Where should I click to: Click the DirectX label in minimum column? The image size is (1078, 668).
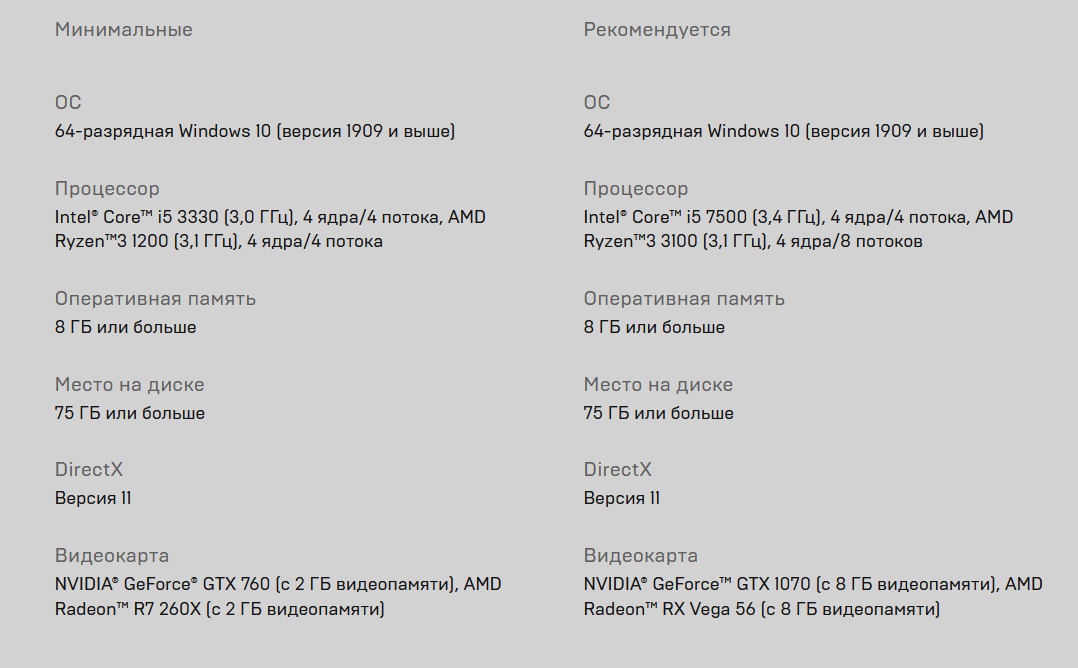pyautogui.click(x=89, y=470)
